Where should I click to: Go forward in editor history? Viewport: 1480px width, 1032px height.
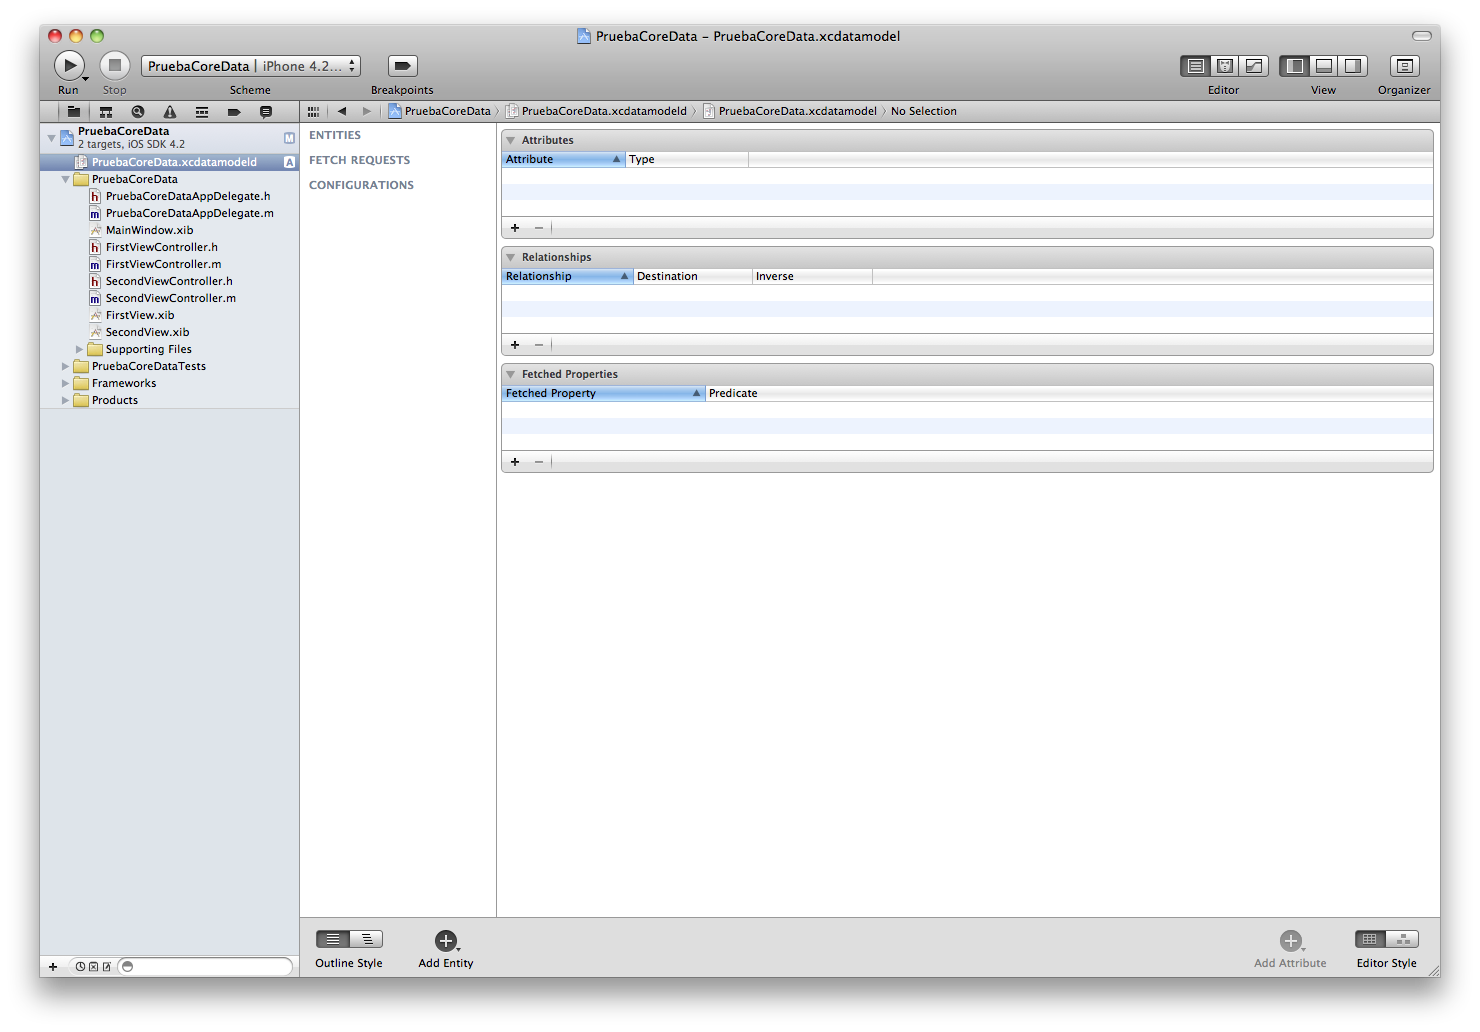coord(367,112)
